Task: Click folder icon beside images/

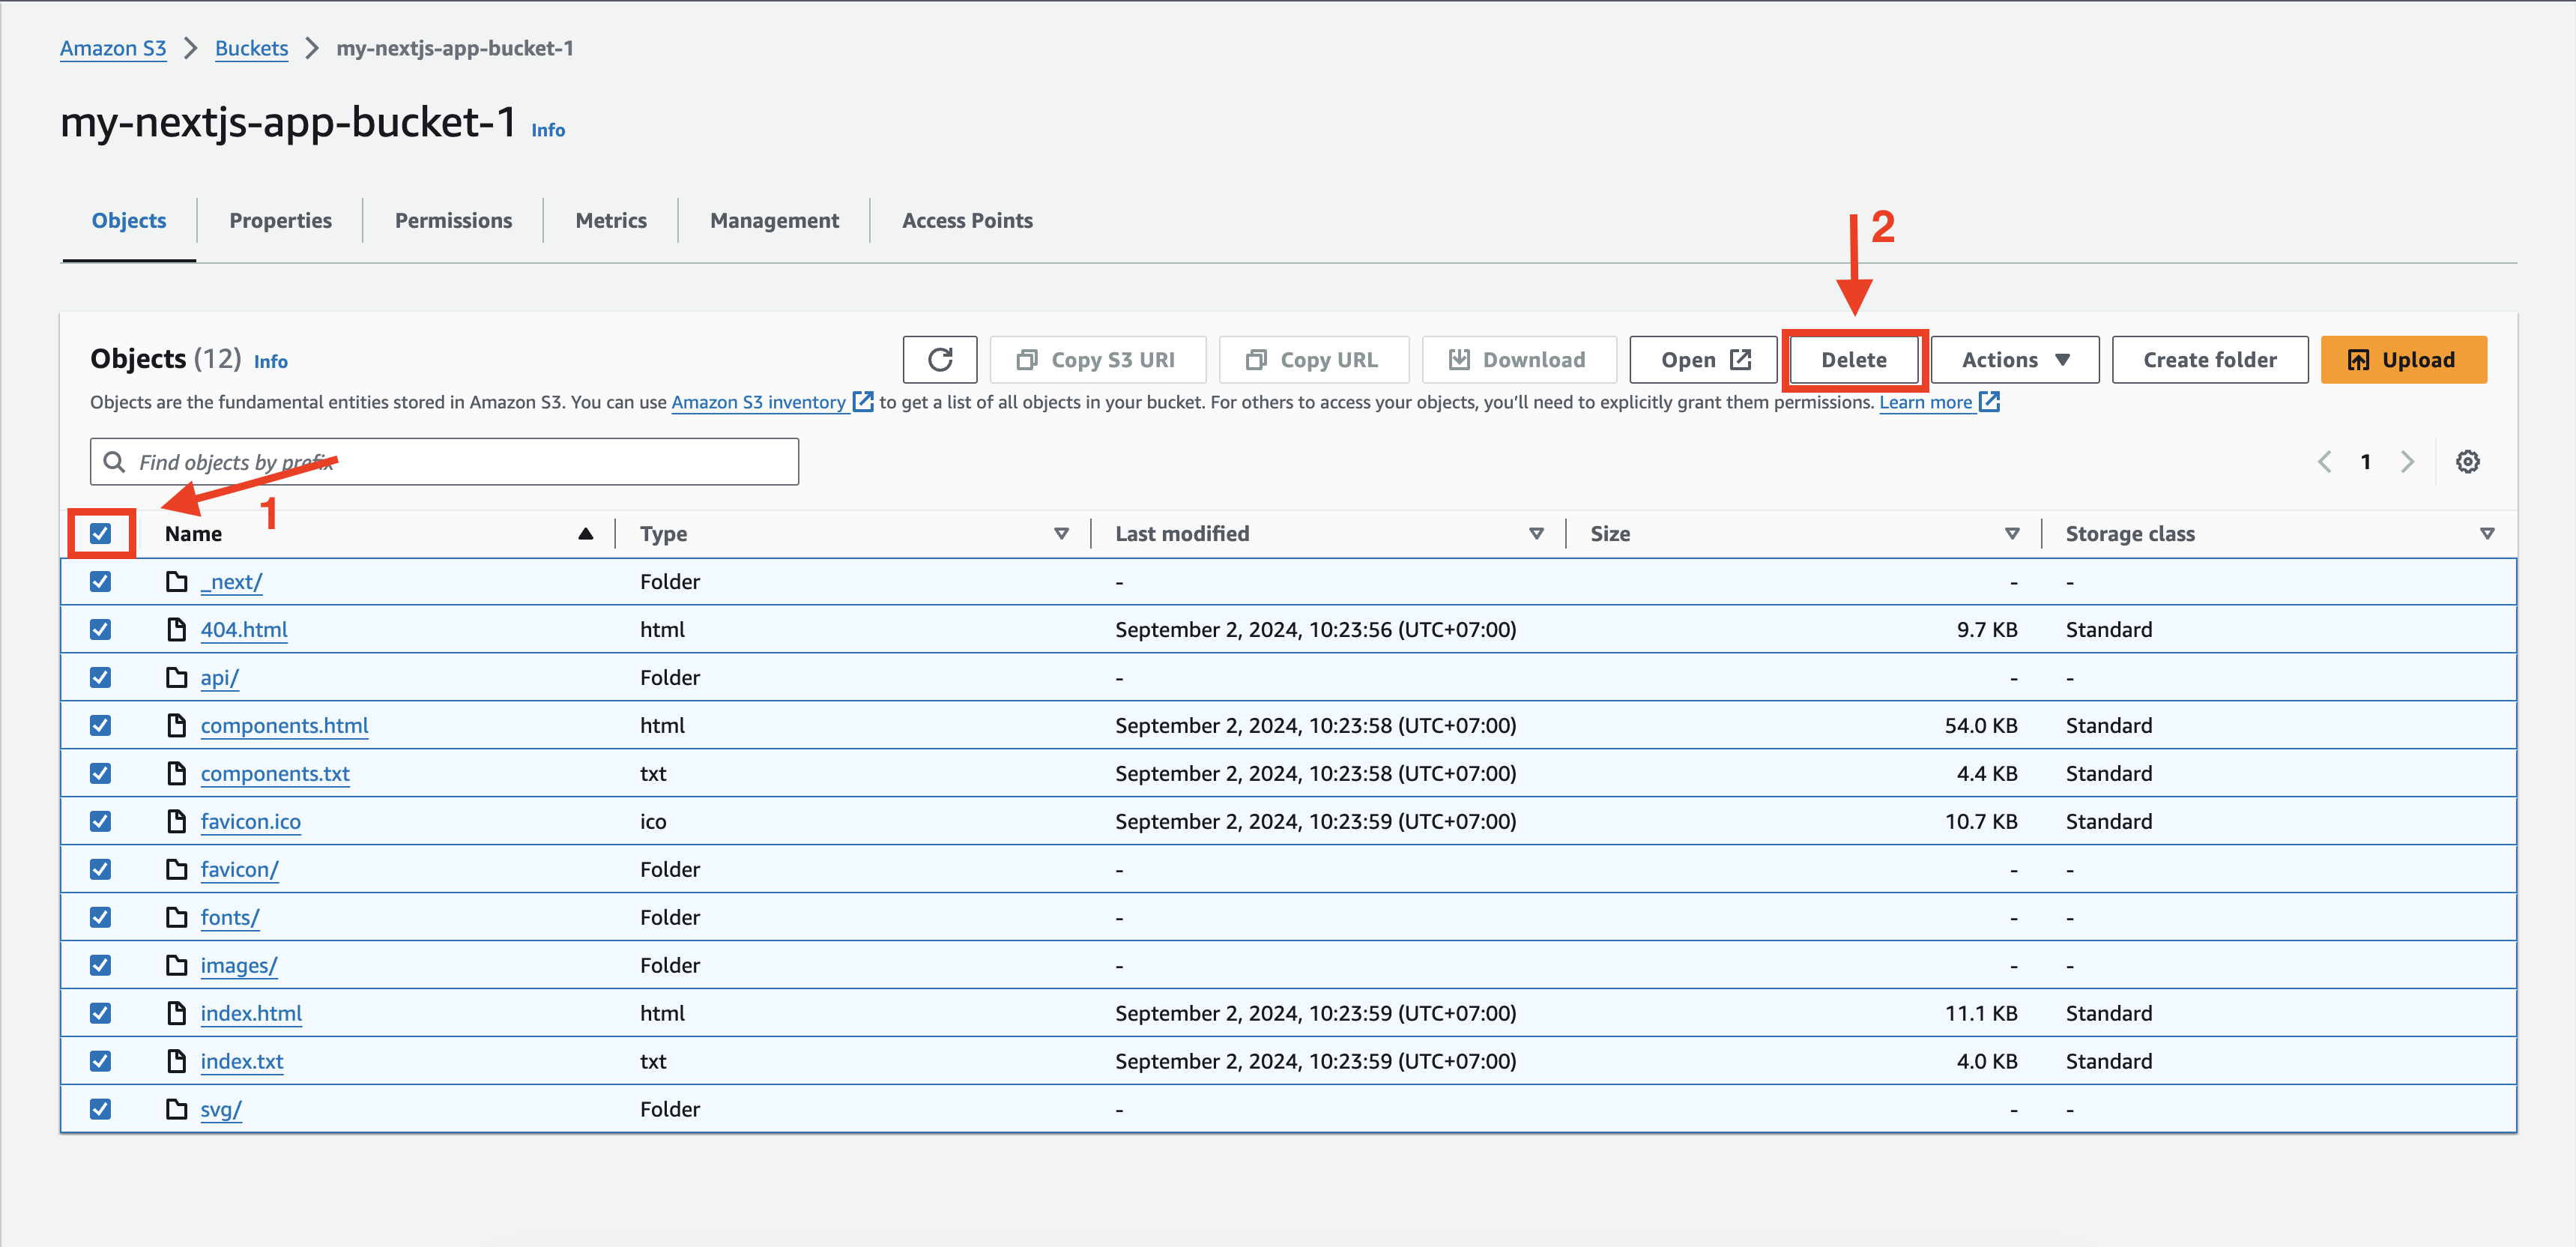Action: click(x=177, y=966)
